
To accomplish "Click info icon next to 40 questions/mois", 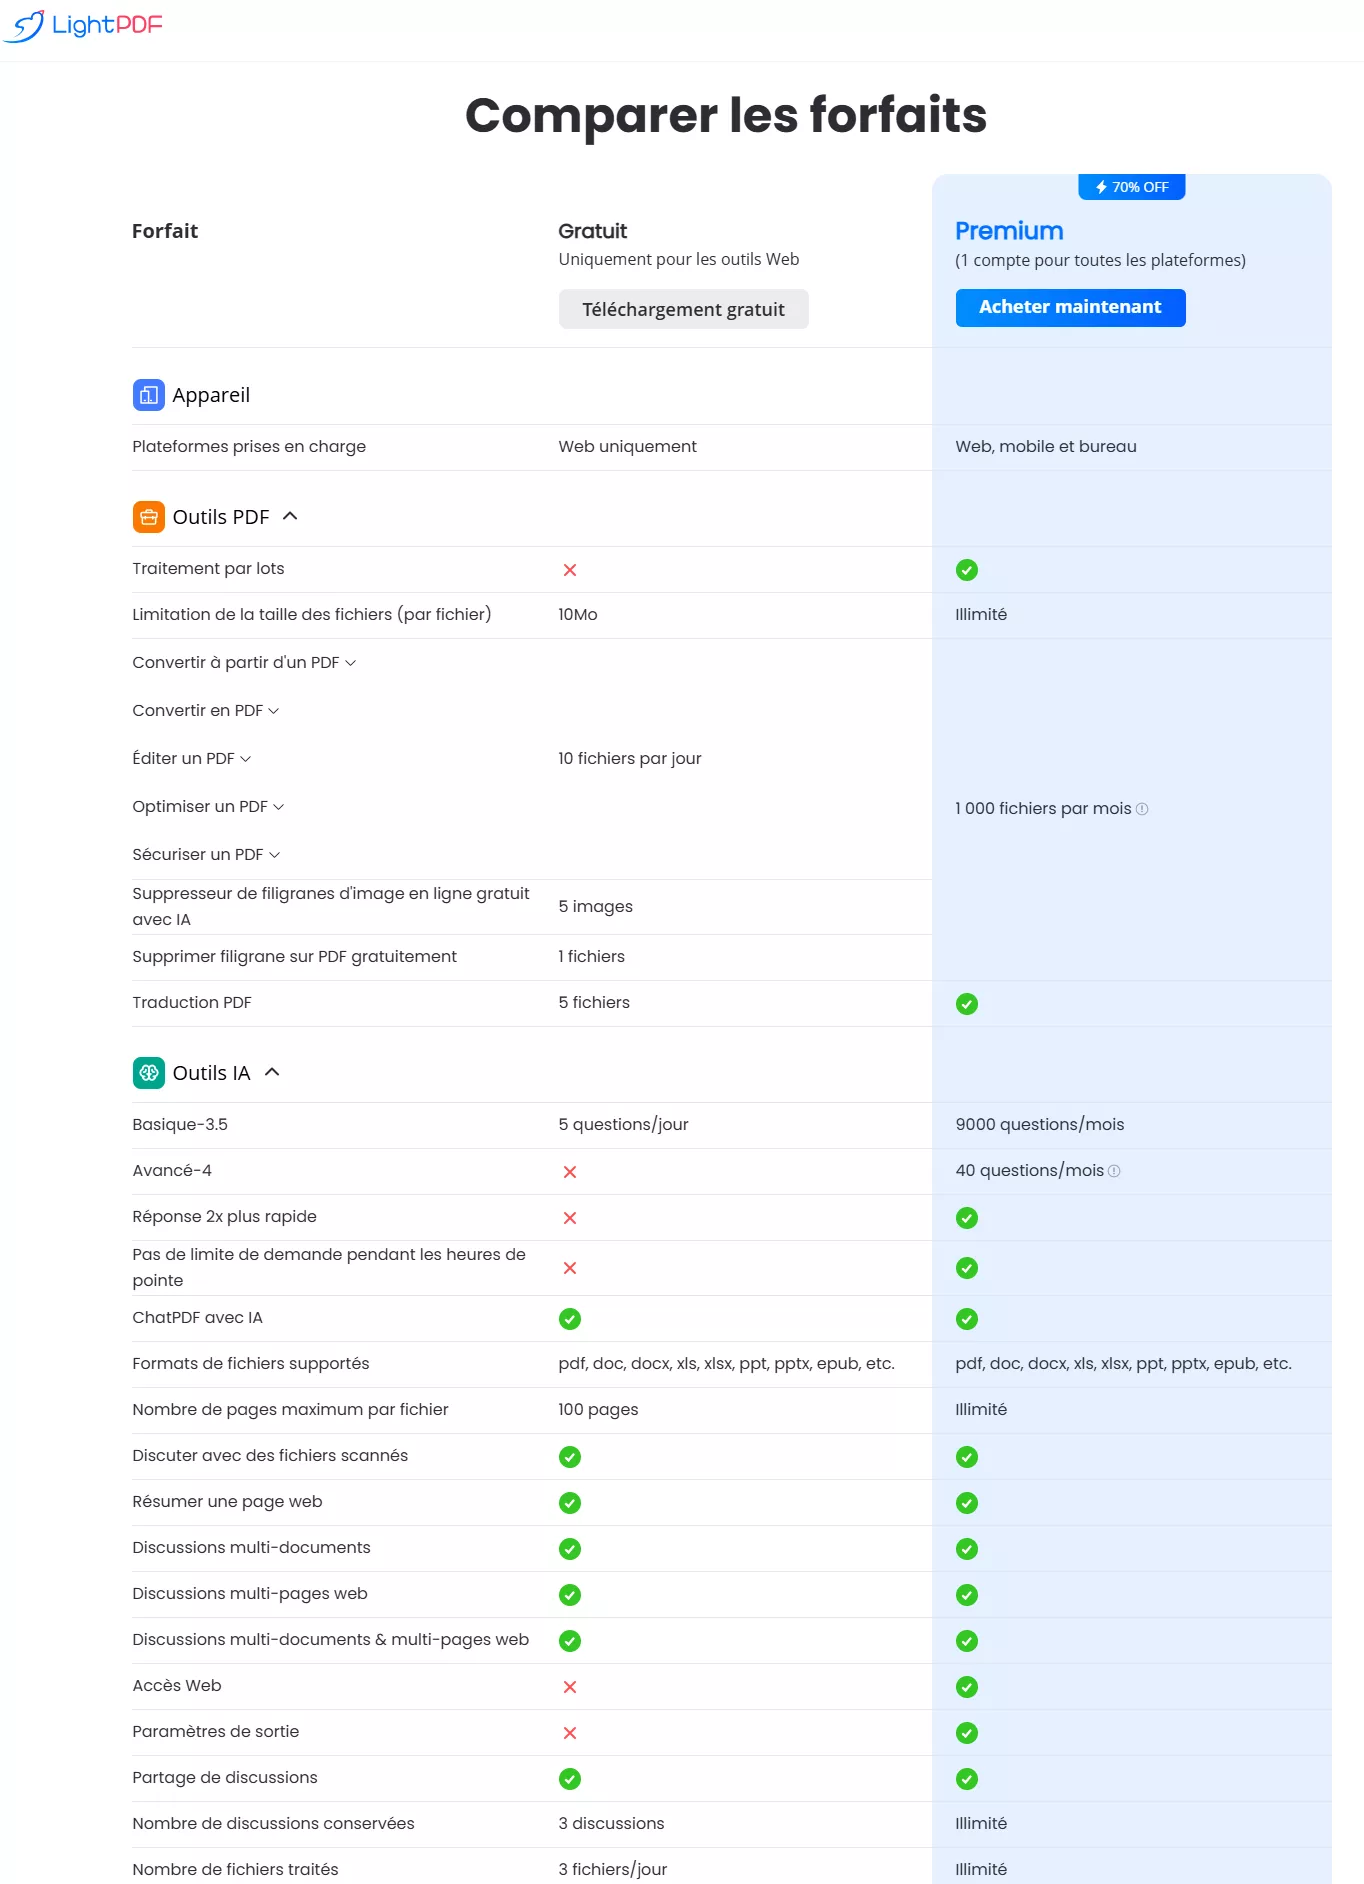I will coord(1114,1171).
